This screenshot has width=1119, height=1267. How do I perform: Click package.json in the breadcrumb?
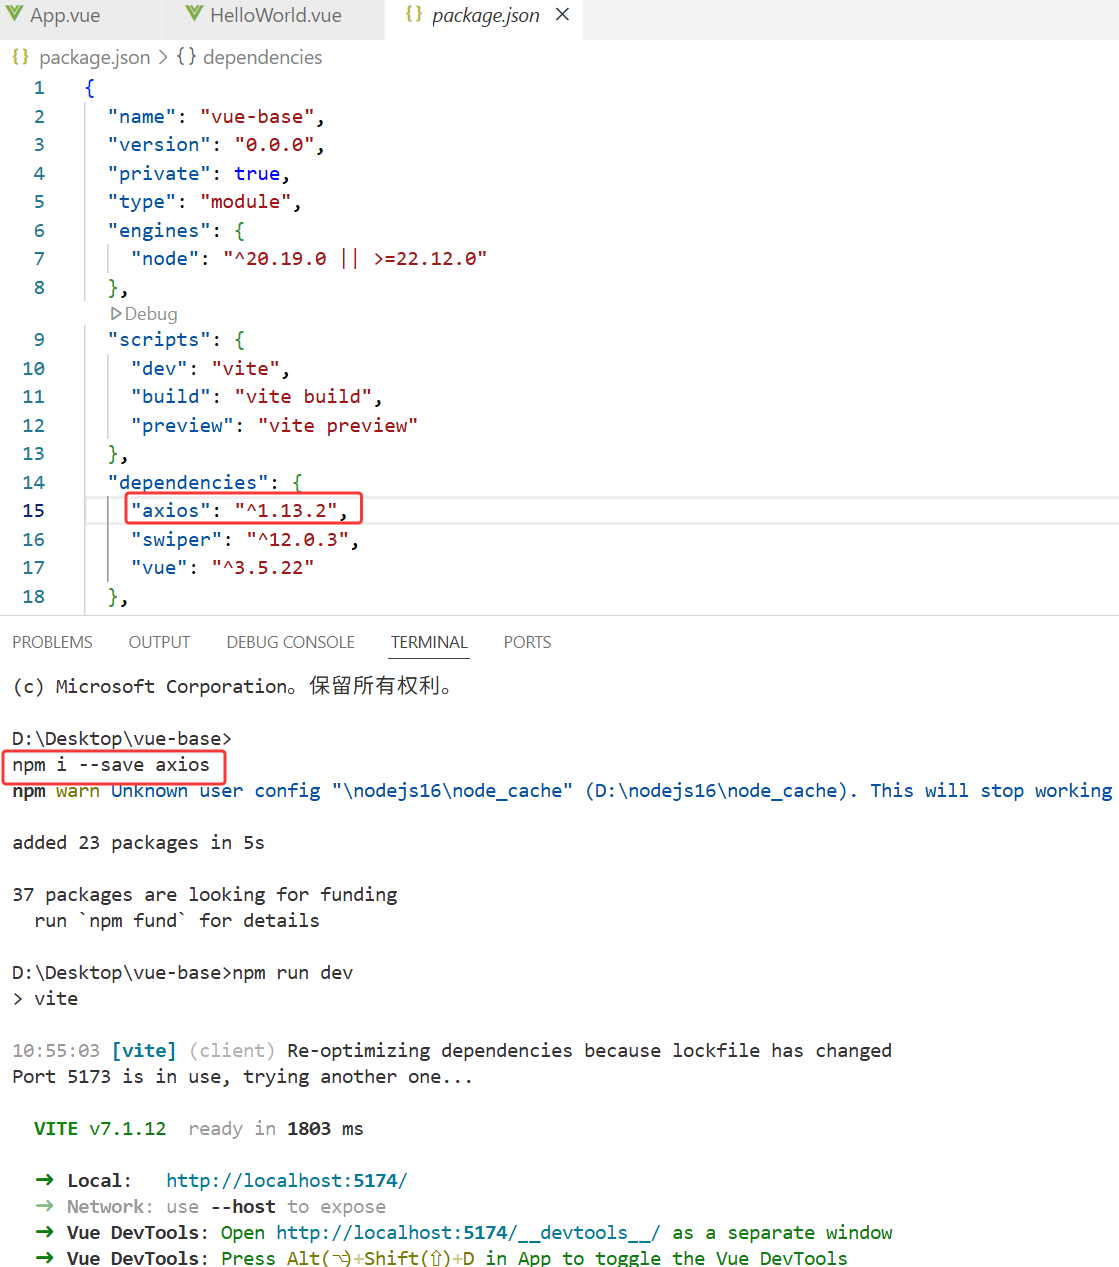(94, 58)
